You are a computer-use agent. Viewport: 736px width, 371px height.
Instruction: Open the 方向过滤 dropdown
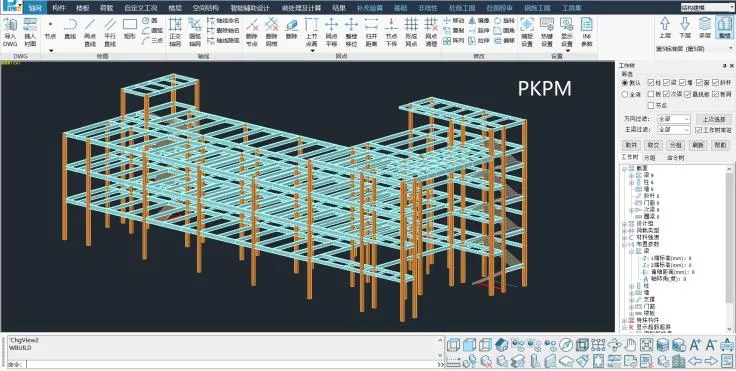[674, 119]
